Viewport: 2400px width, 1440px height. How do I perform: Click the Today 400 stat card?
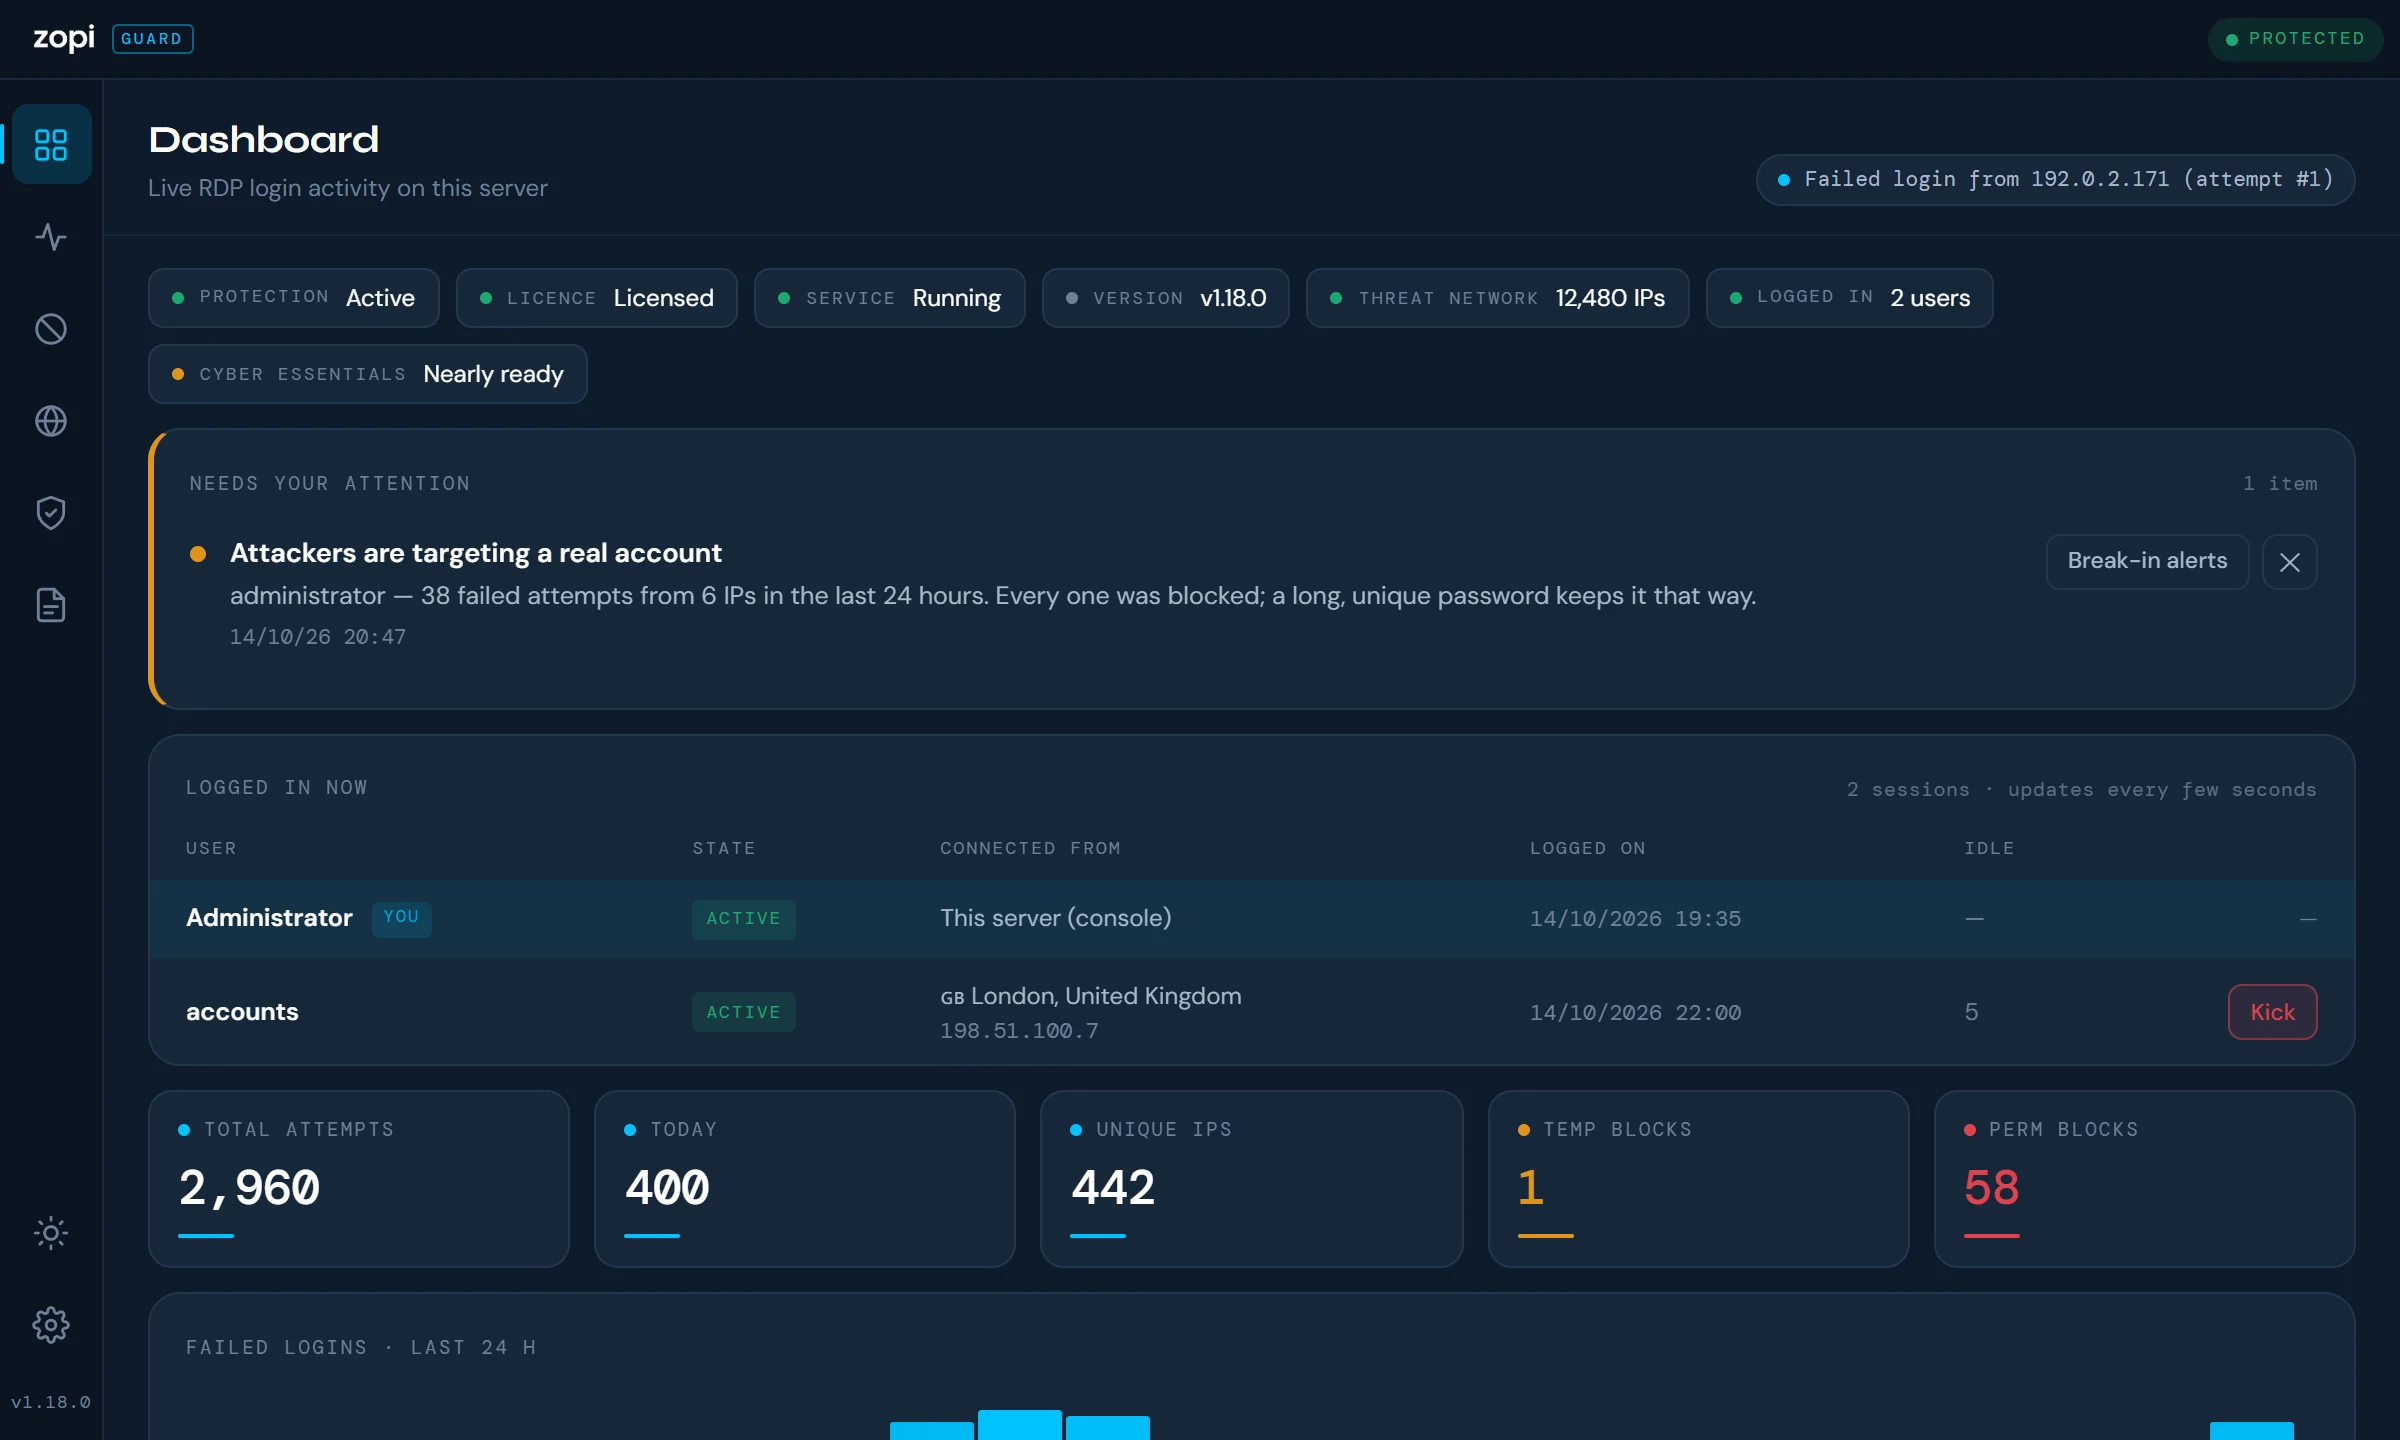pos(805,1179)
